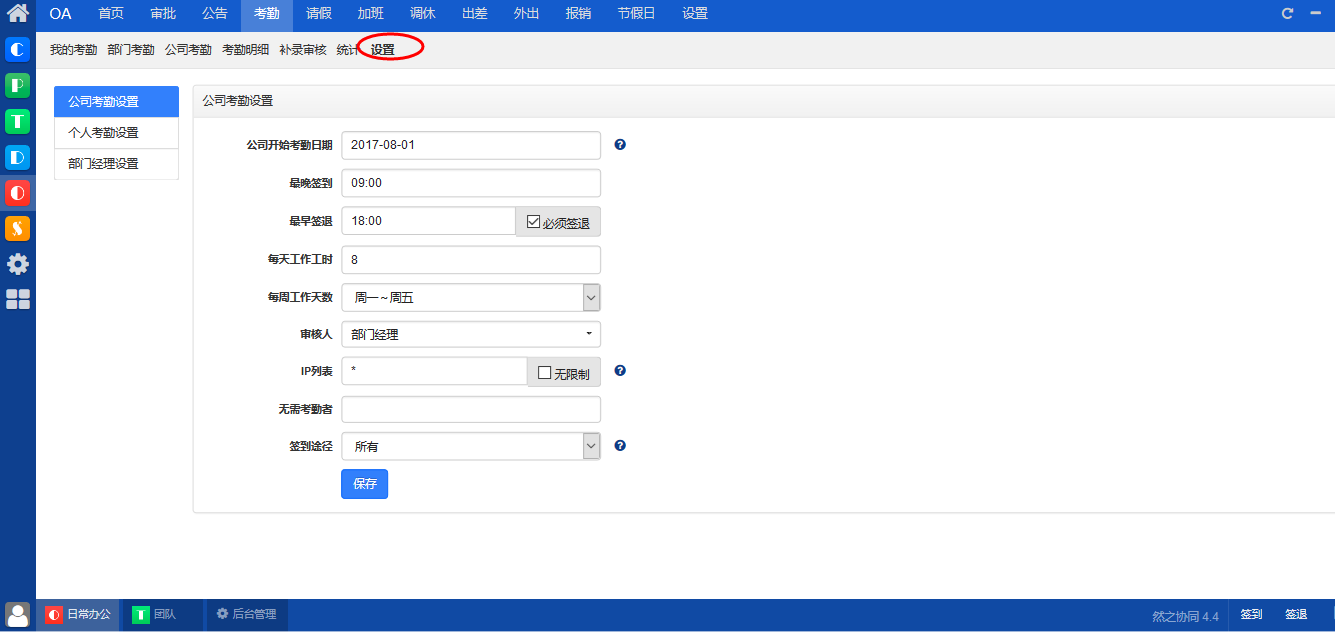Image resolution: width=1335 pixels, height=633 pixels.
Task: Select the 考勤 top menu
Action: click(267, 14)
